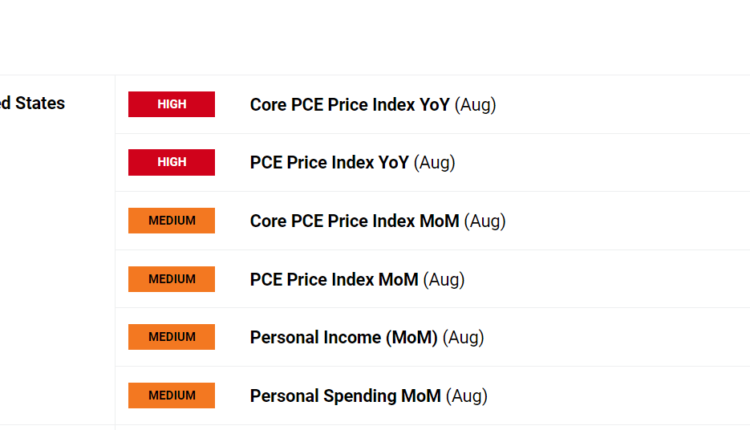750x430 pixels.
Task: Click (Aug) after Personal Spending MoM
Action: [x=467, y=396]
